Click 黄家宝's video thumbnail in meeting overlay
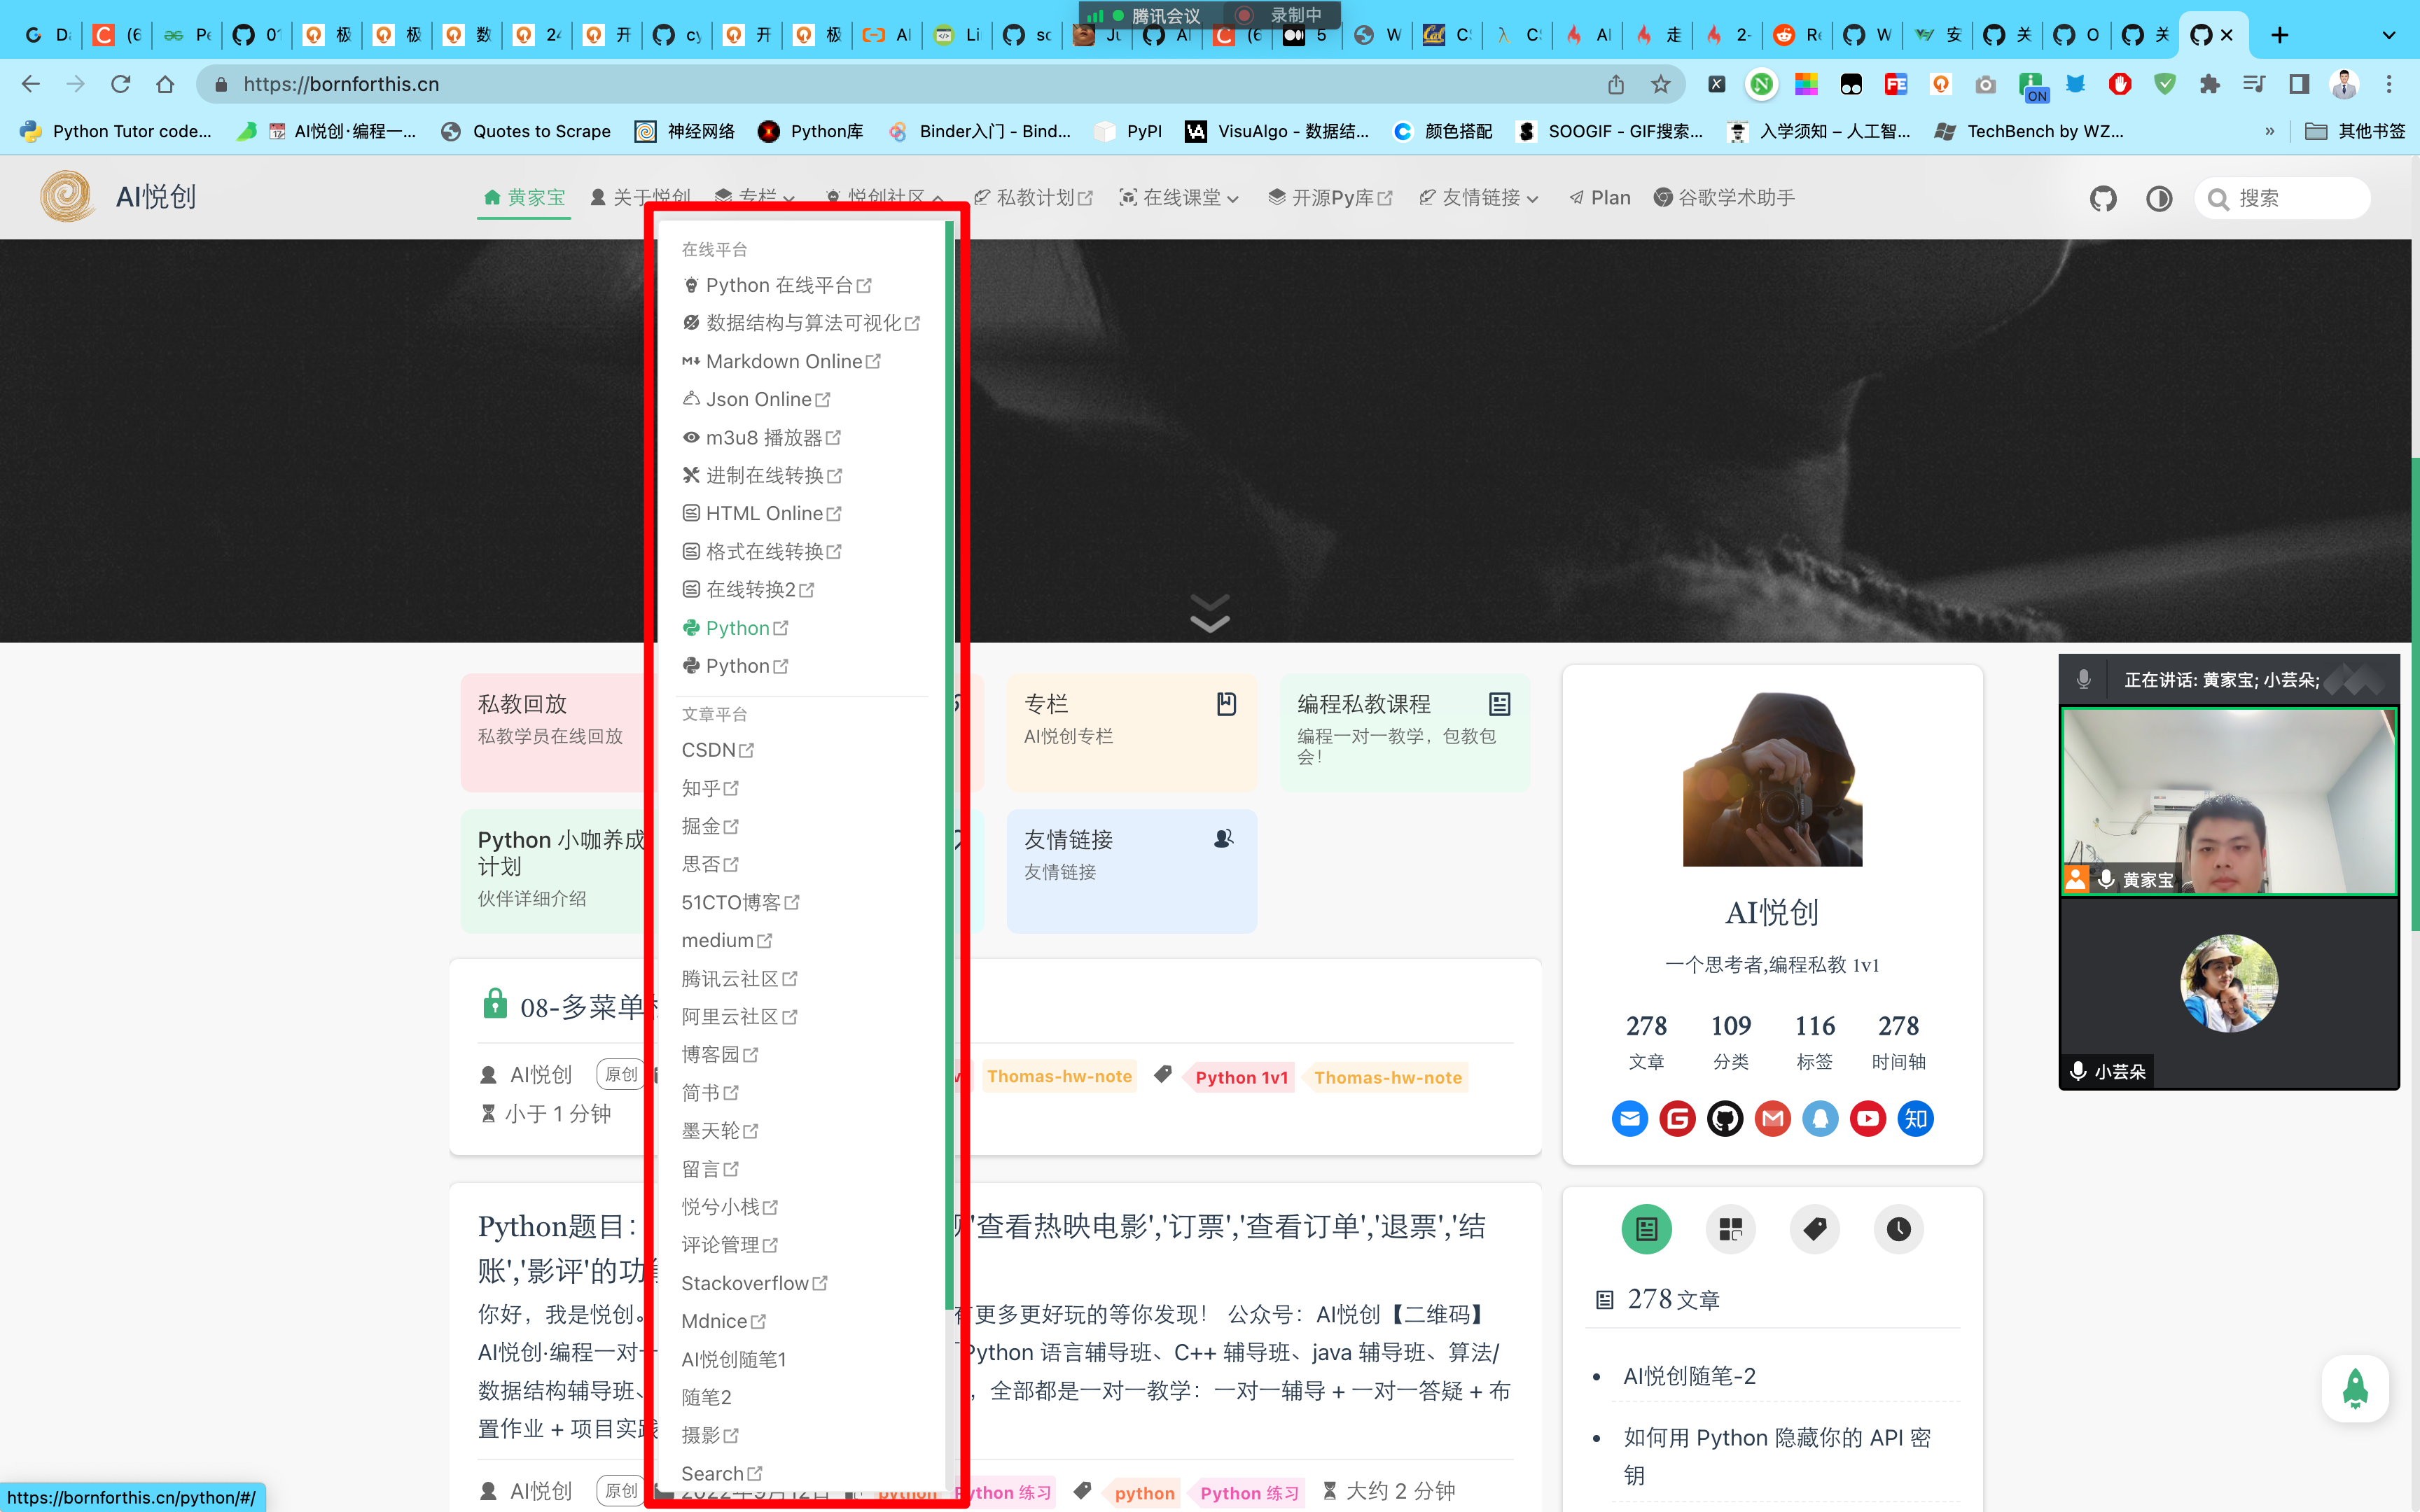 (x=2229, y=801)
